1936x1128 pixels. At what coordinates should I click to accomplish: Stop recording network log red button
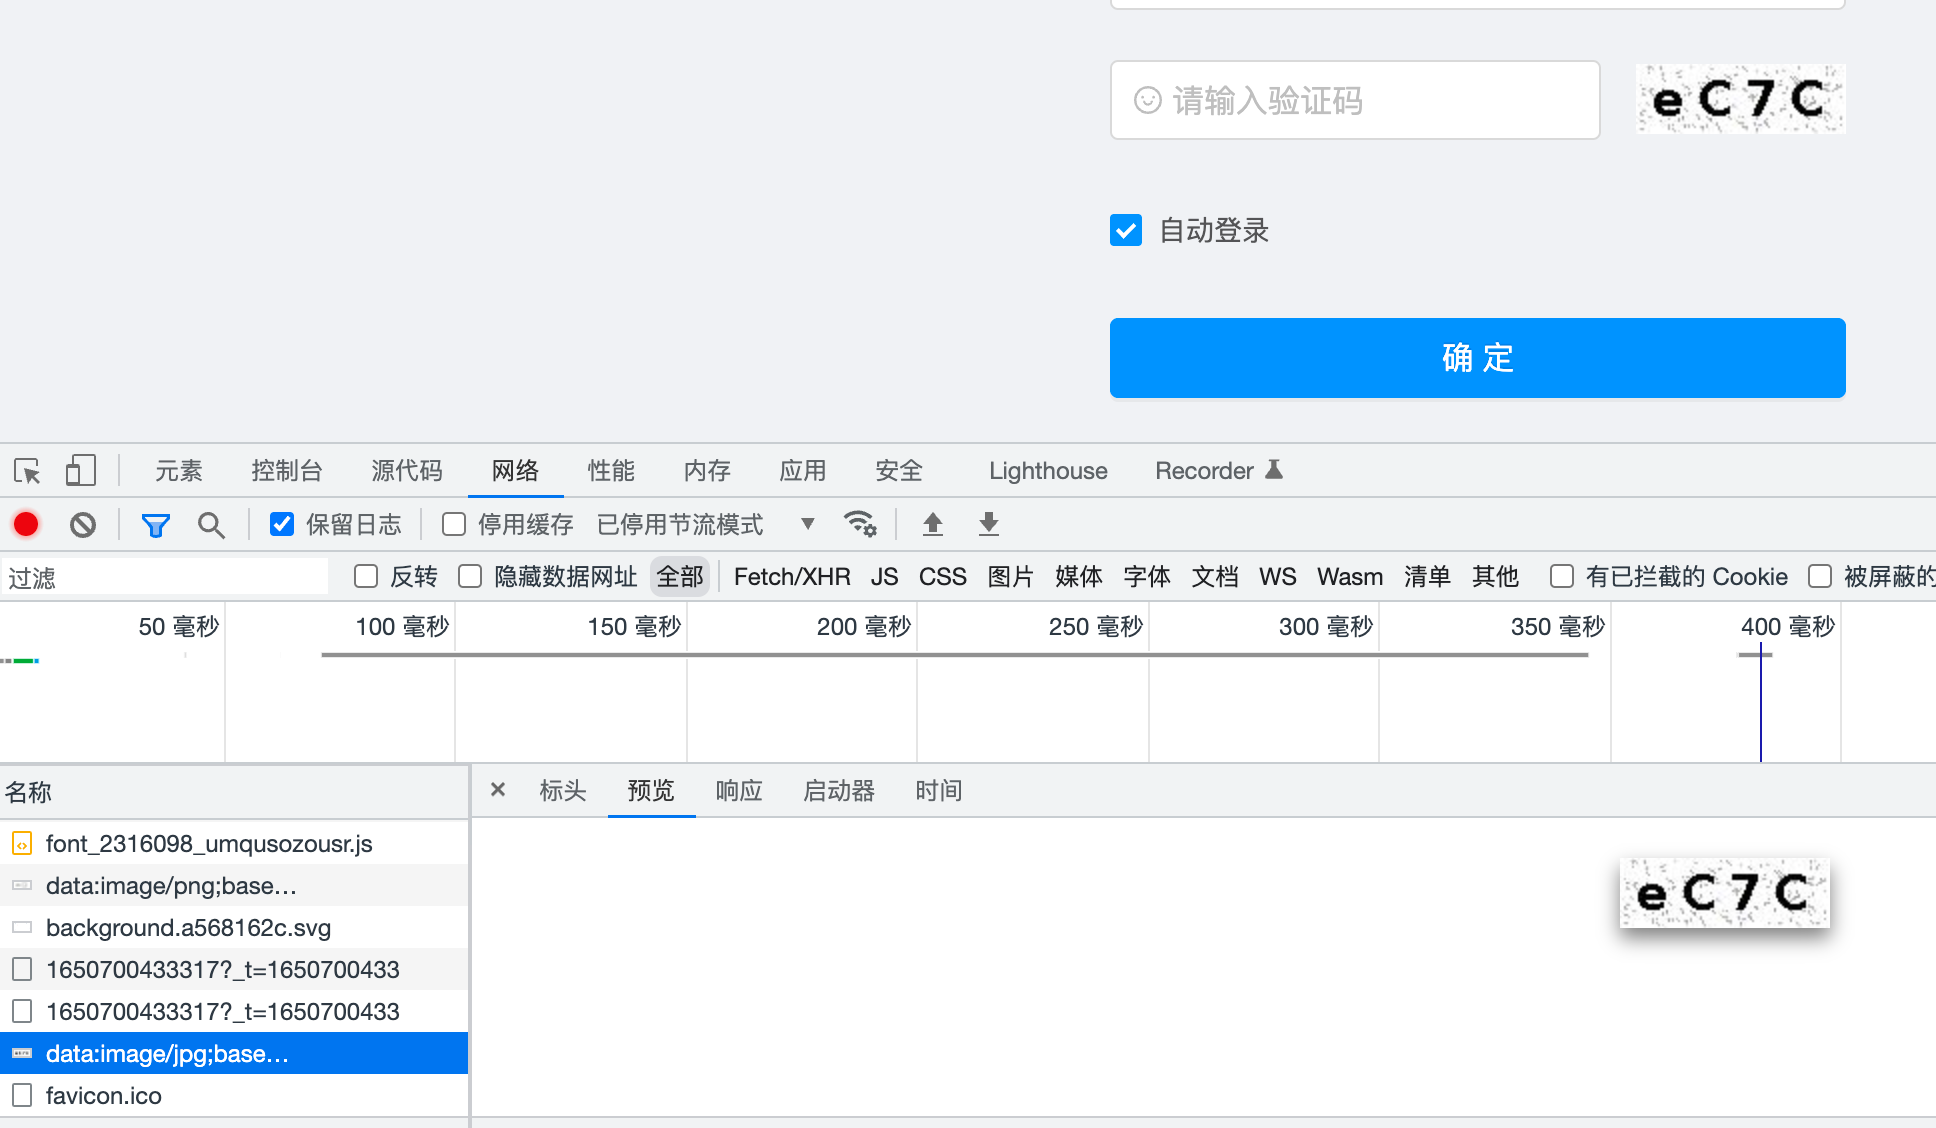[x=26, y=524]
